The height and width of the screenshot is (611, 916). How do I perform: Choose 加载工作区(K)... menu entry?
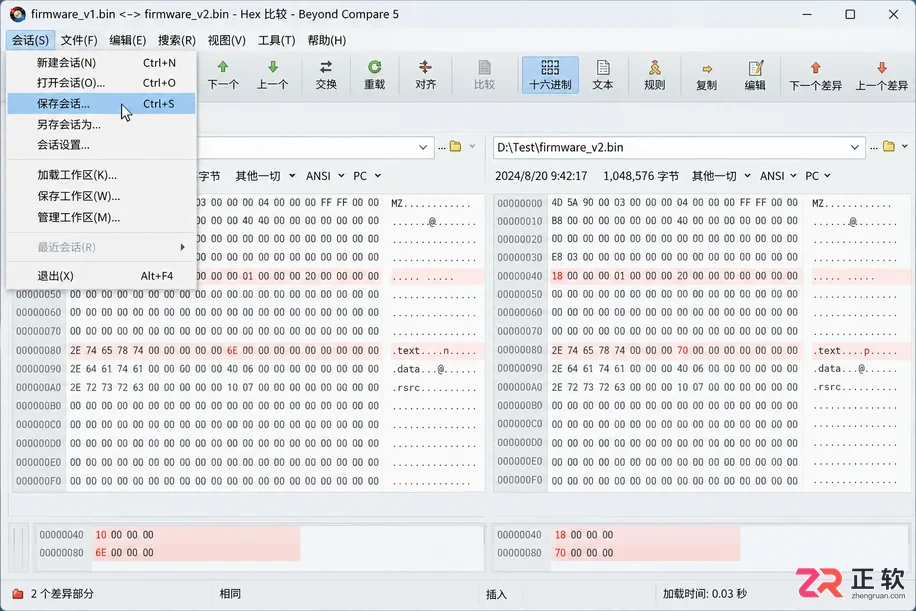click(101, 175)
